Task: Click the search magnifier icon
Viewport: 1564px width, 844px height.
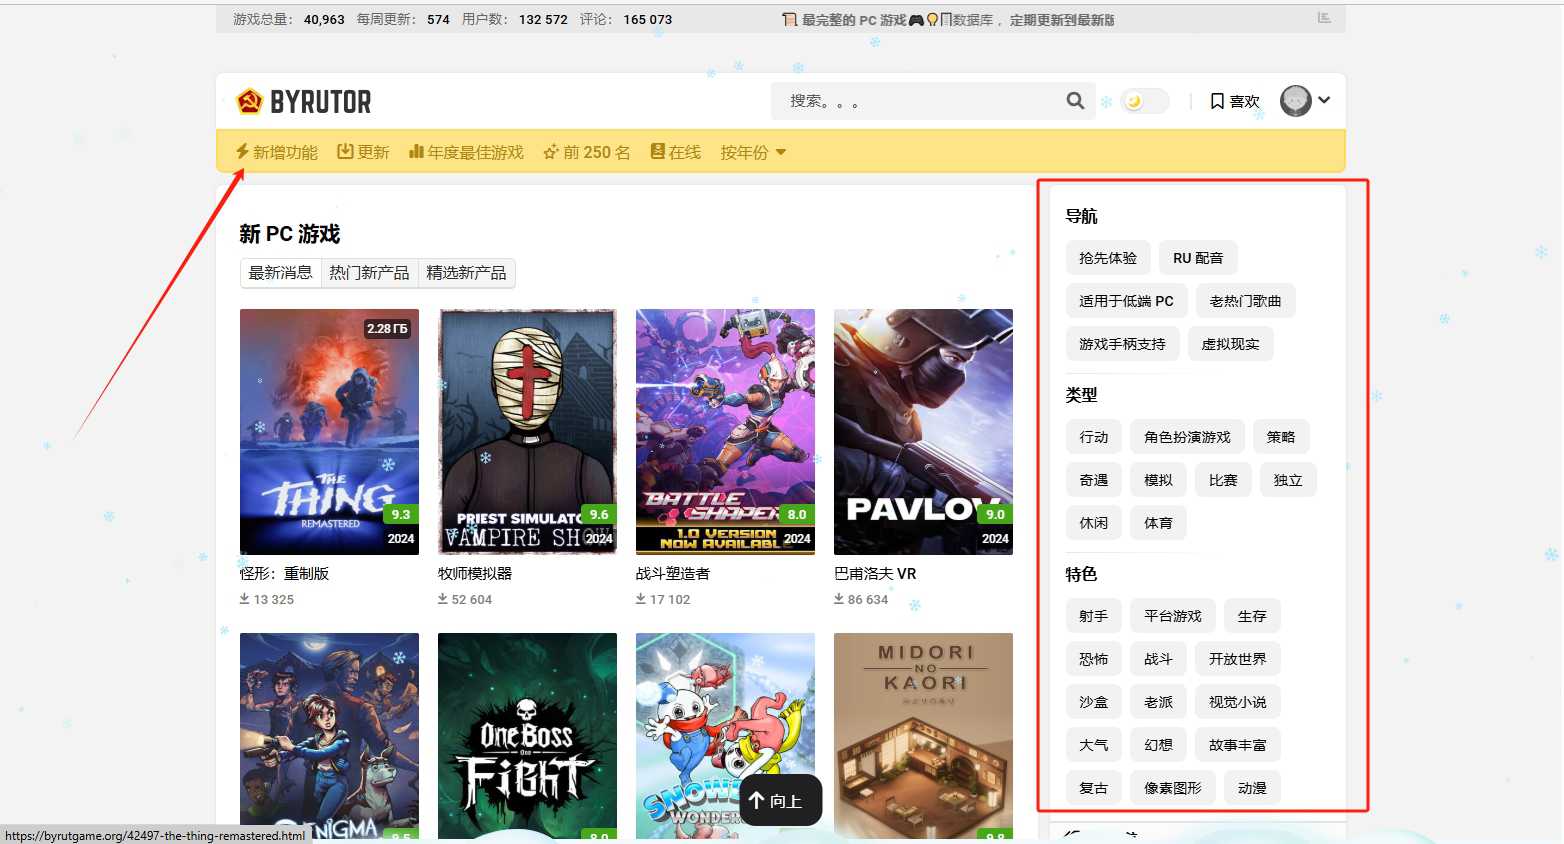Action: pos(1075,101)
